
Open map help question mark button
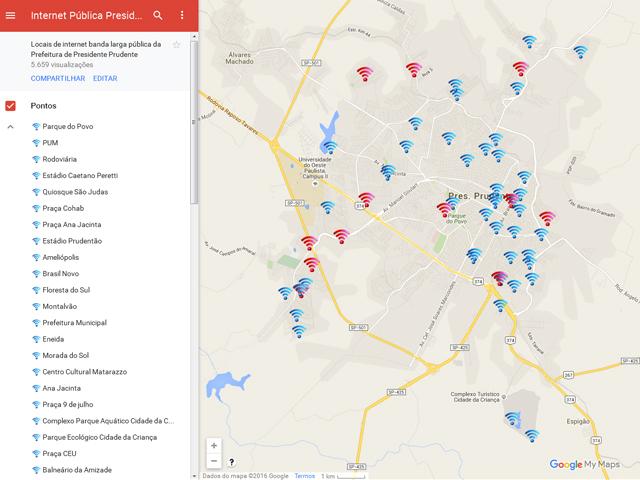(231, 462)
